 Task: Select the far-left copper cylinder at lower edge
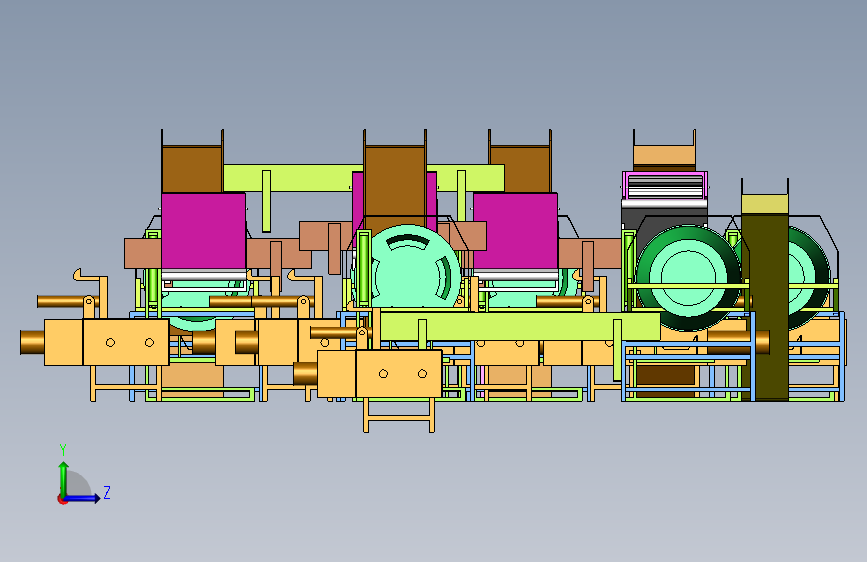click(32, 342)
